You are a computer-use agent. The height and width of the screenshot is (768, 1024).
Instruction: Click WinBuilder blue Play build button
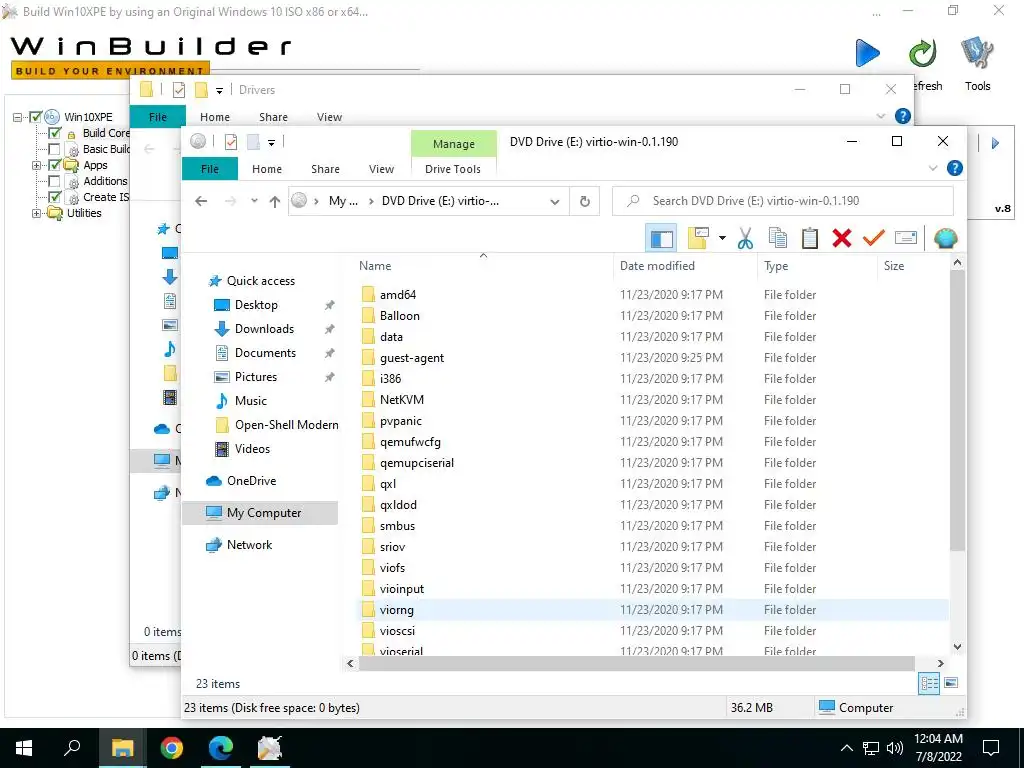tap(867, 53)
